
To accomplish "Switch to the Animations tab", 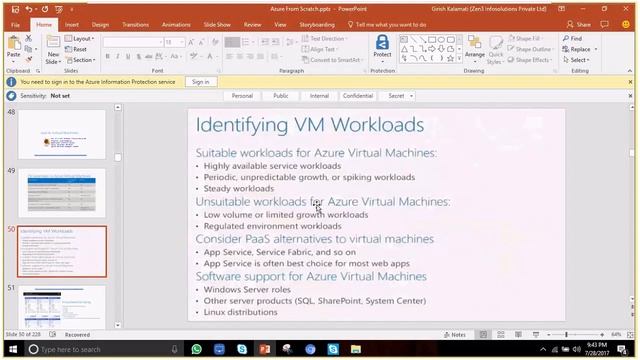I will (176, 25).
